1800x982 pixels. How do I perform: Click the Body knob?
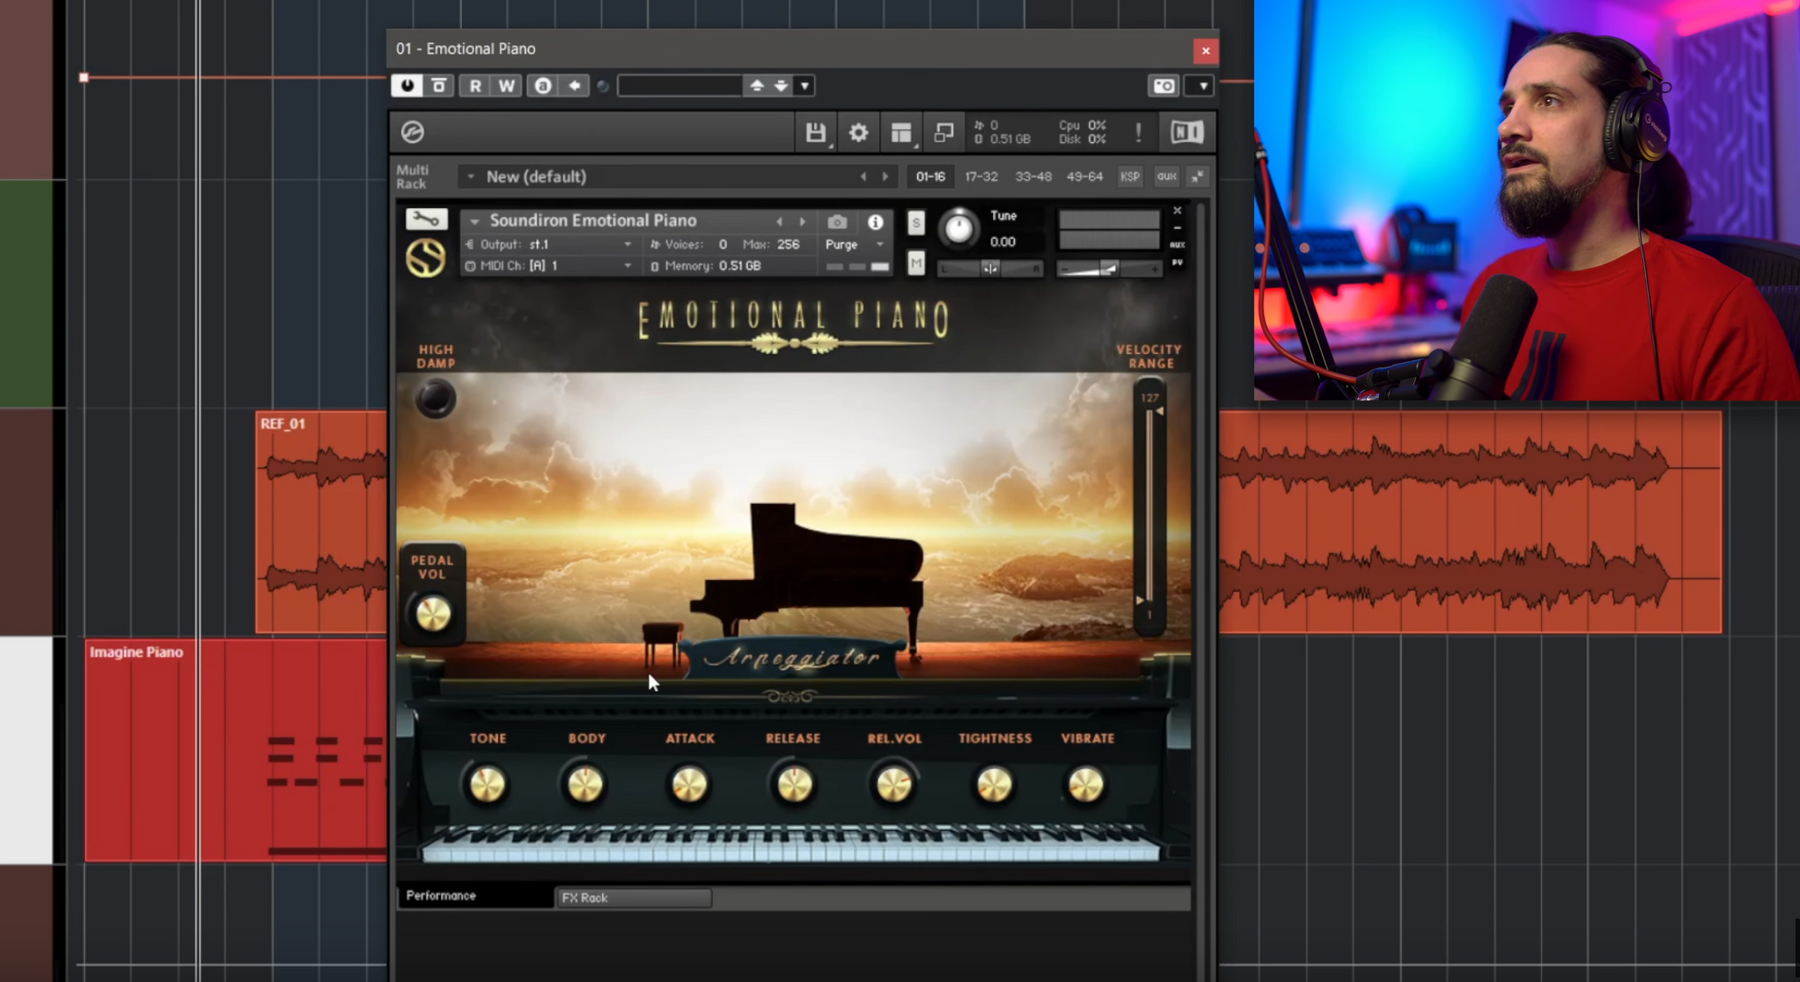tap(586, 785)
